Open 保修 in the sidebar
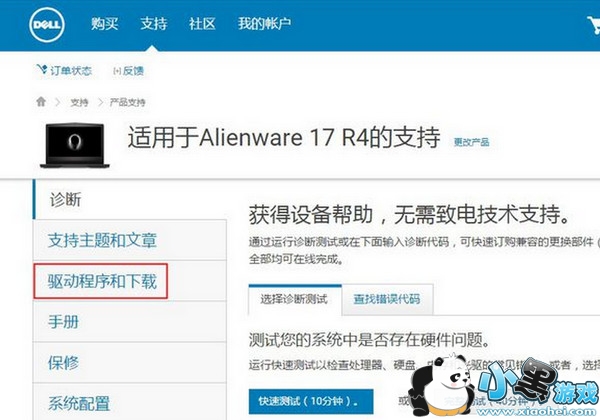This screenshot has height=420, width=600. coord(130,363)
